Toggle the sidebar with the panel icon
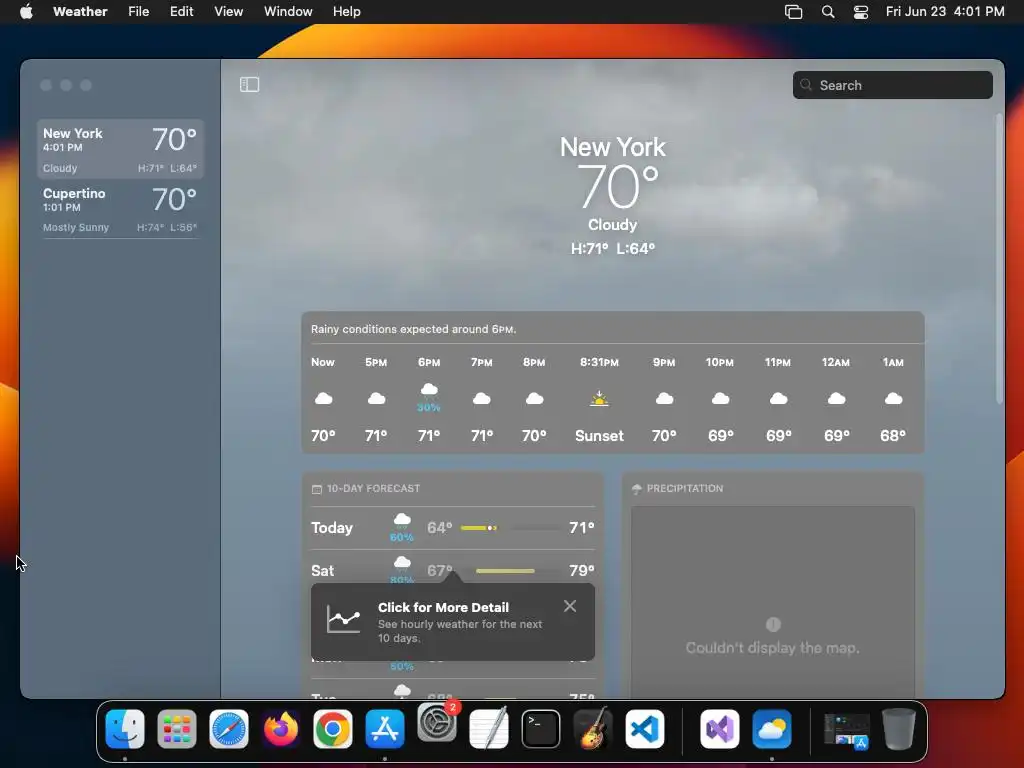Image resolution: width=1024 pixels, height=768 pixels. click(249, 84)
